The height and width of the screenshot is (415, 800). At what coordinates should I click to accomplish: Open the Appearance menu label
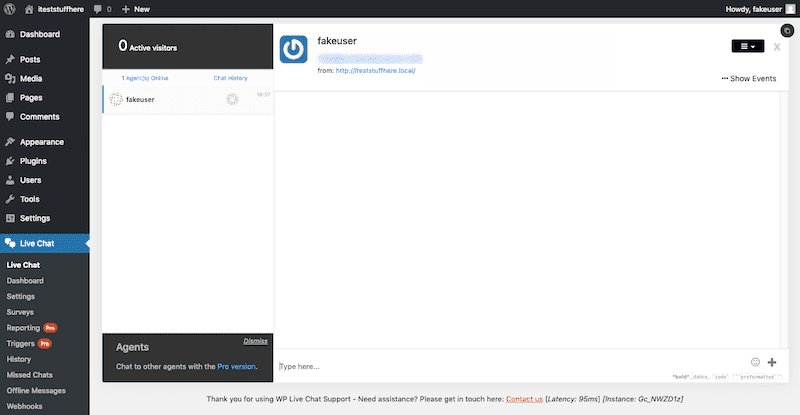(x=42, y=142)
